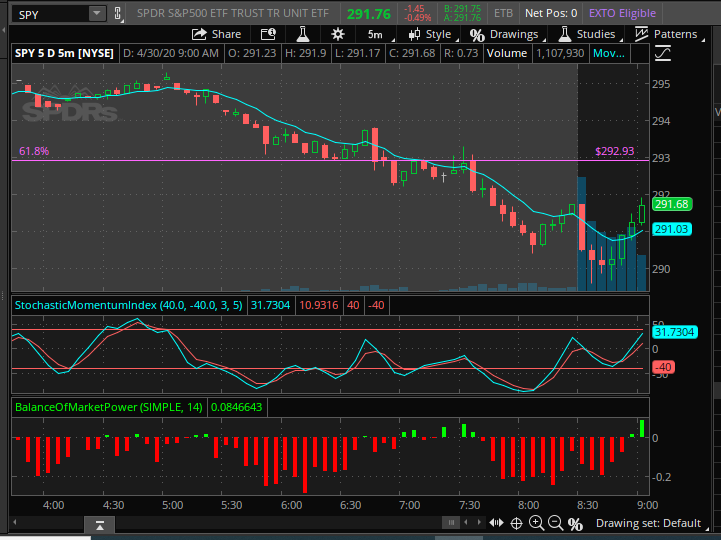This screenshot has height=540, width=721.
Task: Click the crosshair pan icon
Action: (x=516, y=523)
